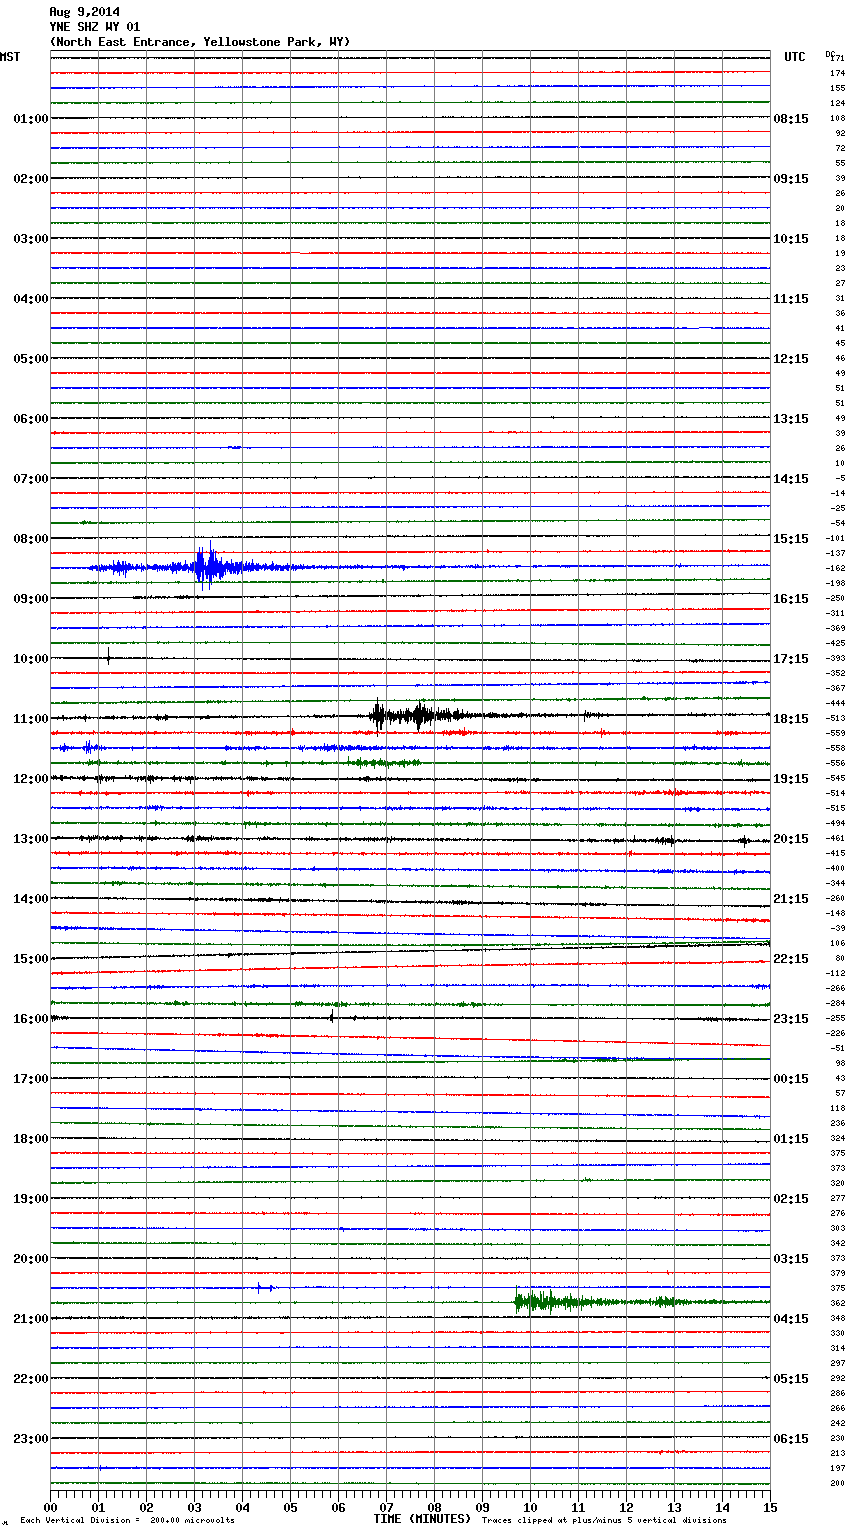Click minute label '03' on the bottom axis
This screenshot has height=1534, width=850.
194,1507
